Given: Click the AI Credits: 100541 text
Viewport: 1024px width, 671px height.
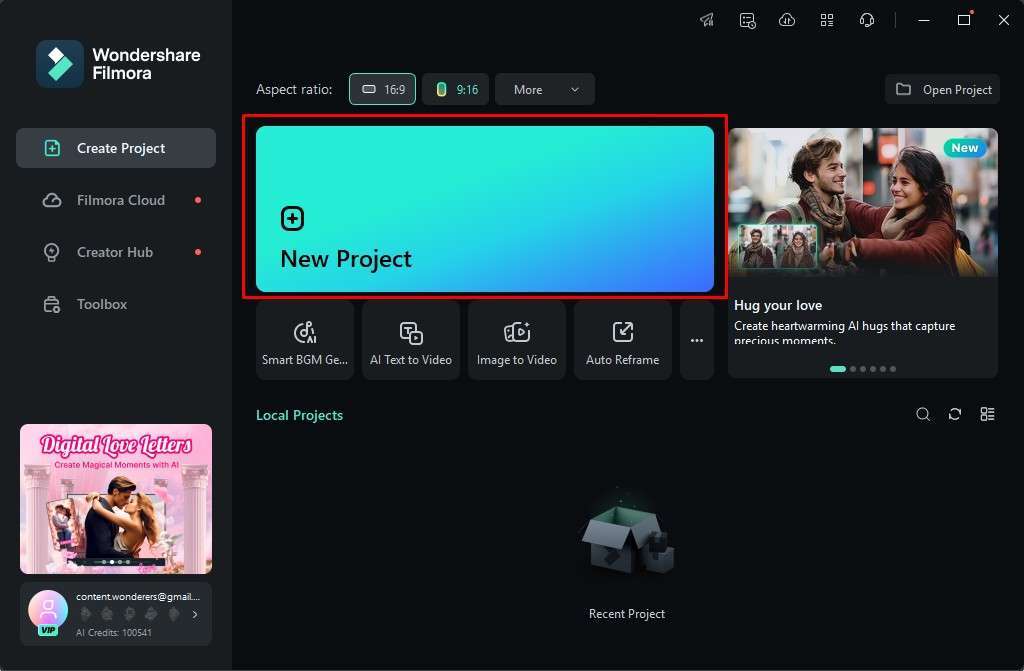Looking at the screenshot, I should (x=114, y=632).
